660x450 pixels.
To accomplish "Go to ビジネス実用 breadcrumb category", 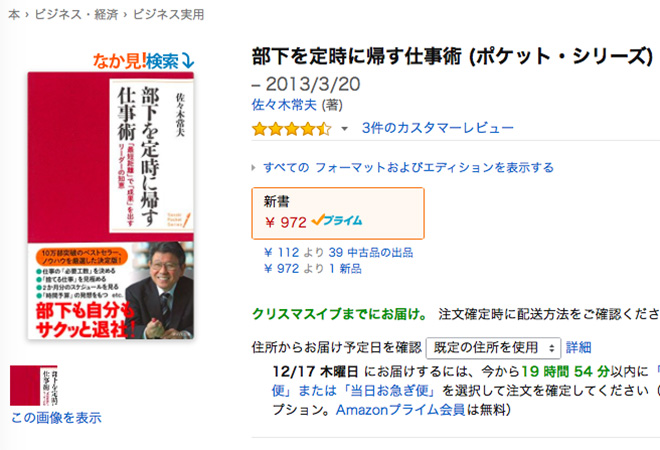I will (x=168, y=15).
